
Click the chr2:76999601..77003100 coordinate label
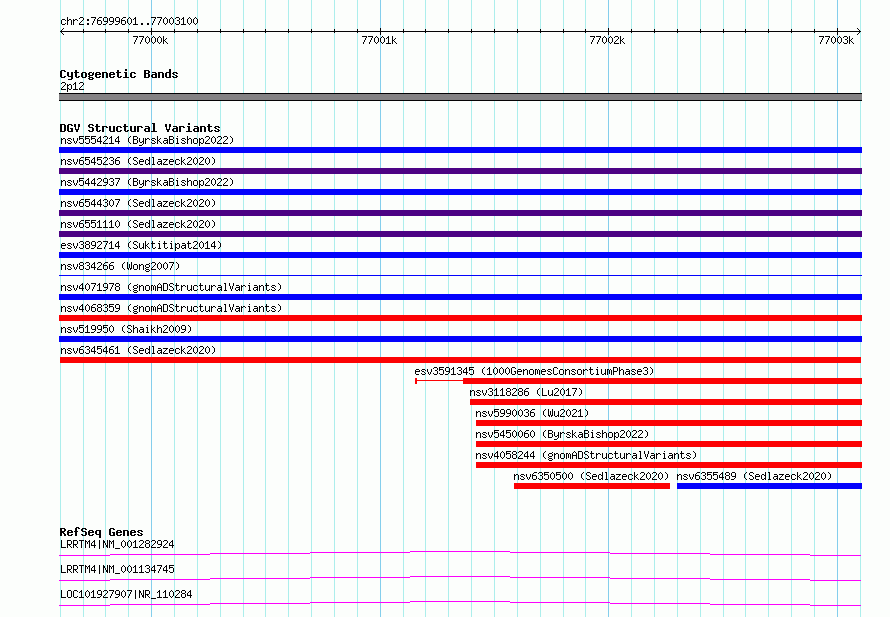coord(129,21)
